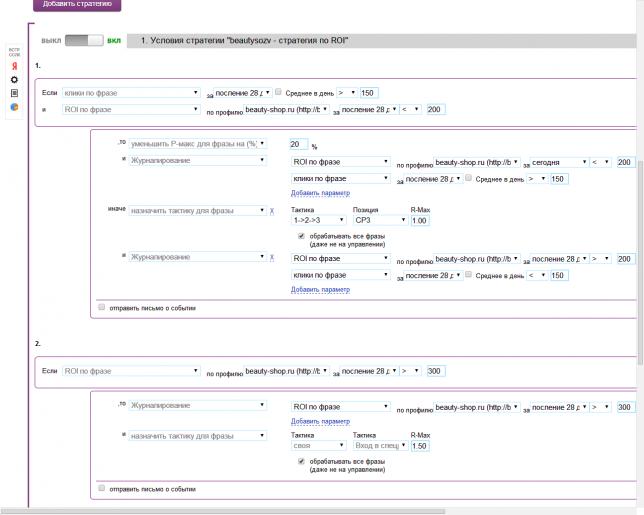
Task: Click the red Yandex icon in sidebar
Action: click(x=14, y=65)
